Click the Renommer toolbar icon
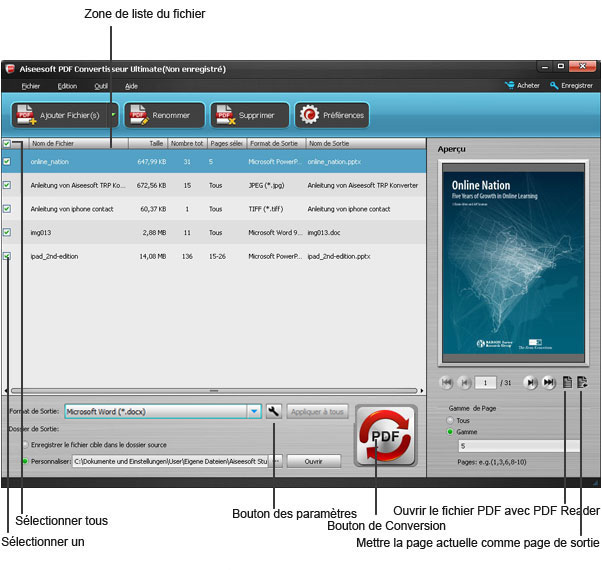The height and width of the screenshot is (570, 602). point(139,115)
